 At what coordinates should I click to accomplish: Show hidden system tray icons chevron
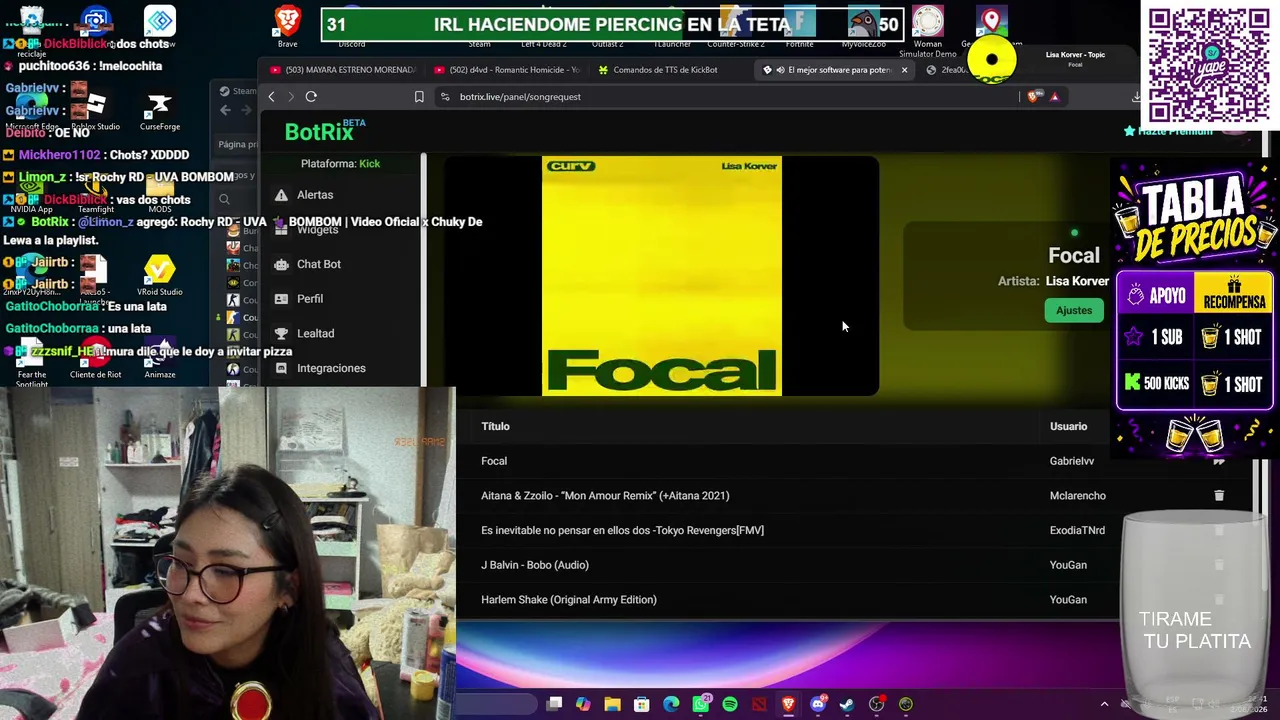pyautogui.click(x=1104, y=704)
